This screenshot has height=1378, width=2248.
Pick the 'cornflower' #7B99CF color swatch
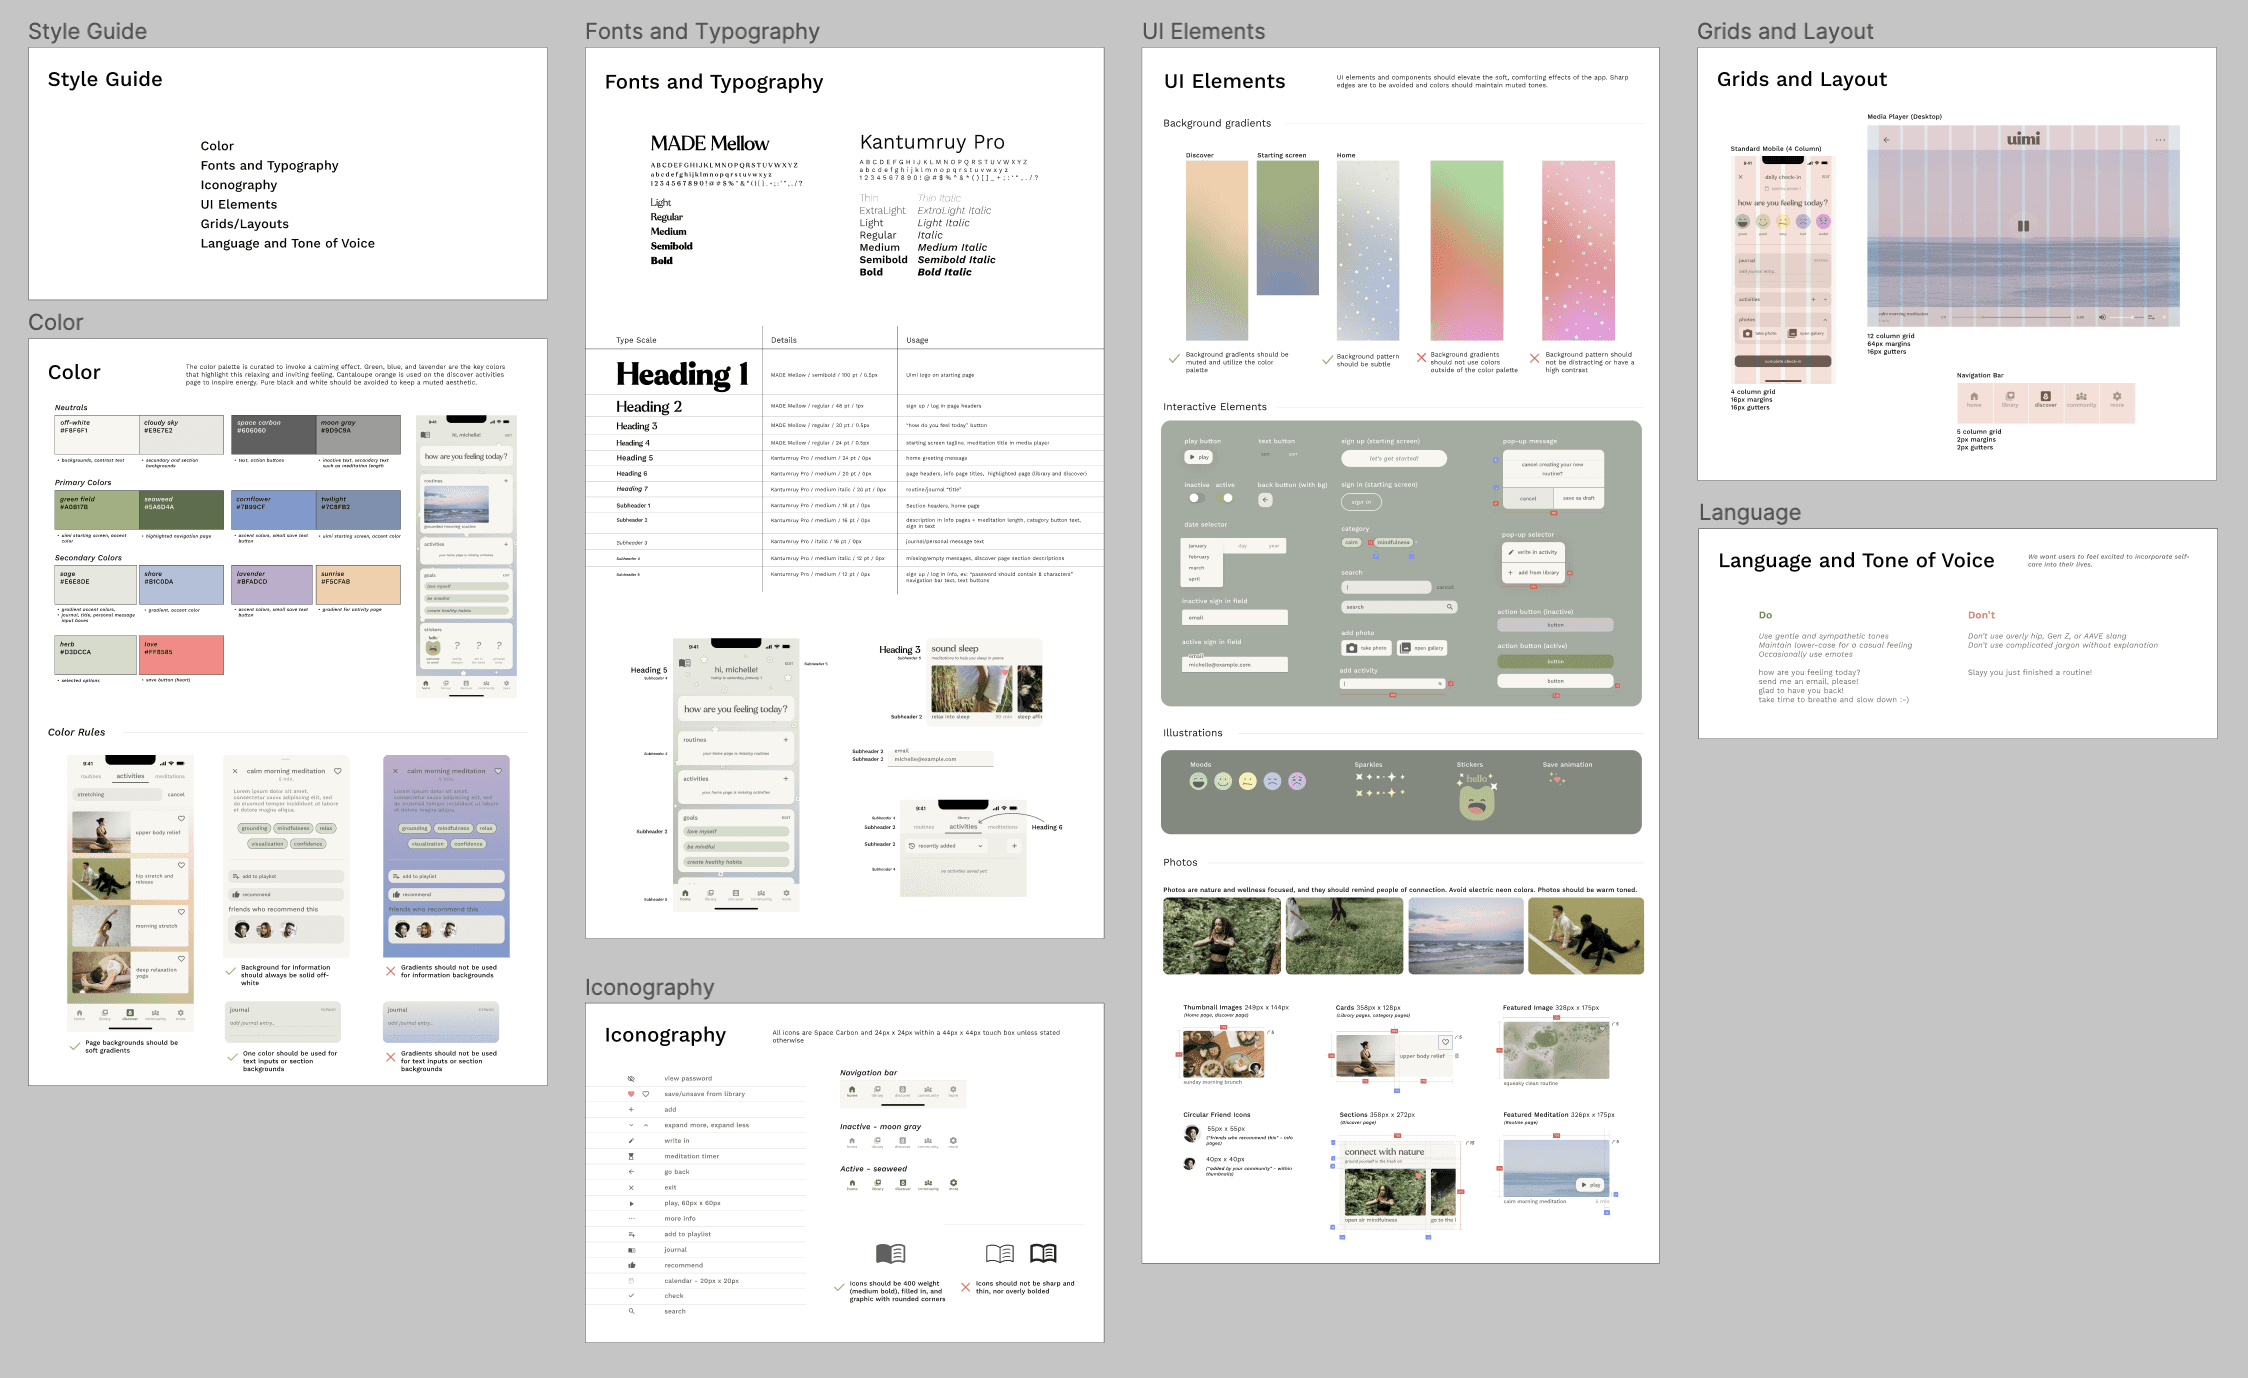coord(274,510)
